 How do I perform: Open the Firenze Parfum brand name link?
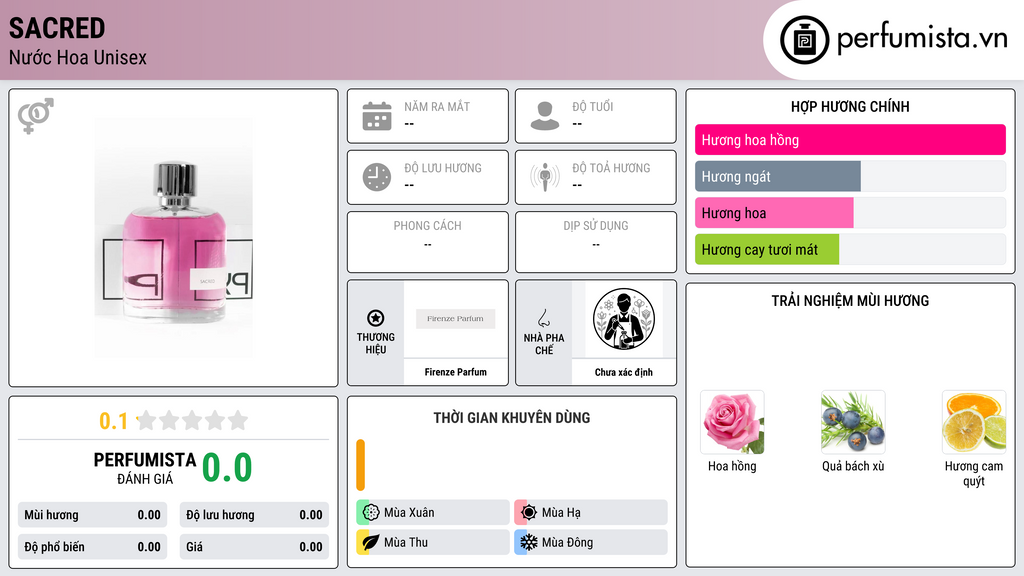[x=455, y=372]
